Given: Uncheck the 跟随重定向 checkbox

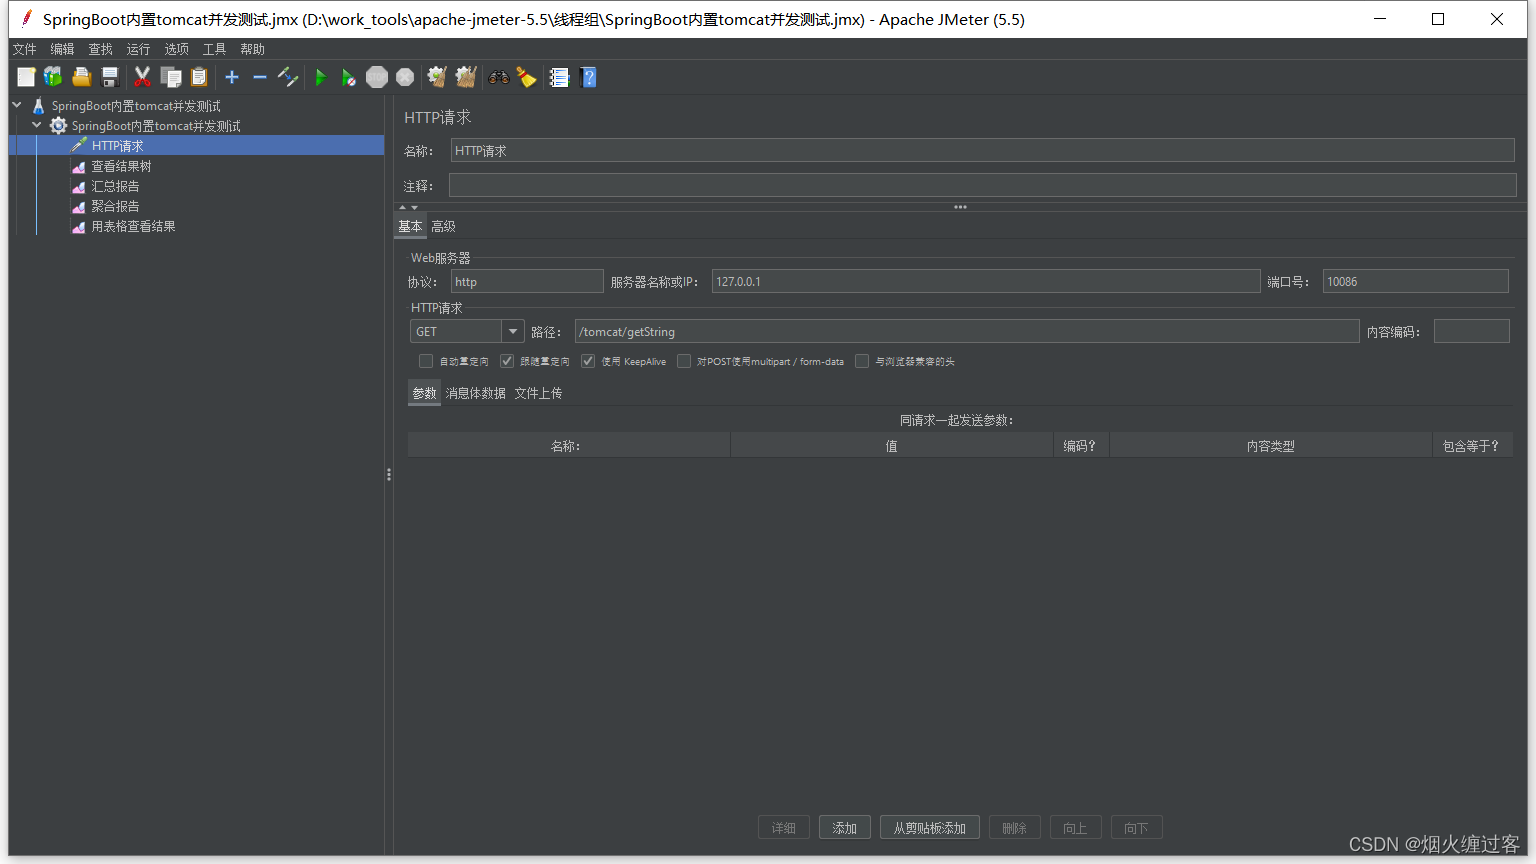Looking at the screenshot, I should (x=507, y=361).
